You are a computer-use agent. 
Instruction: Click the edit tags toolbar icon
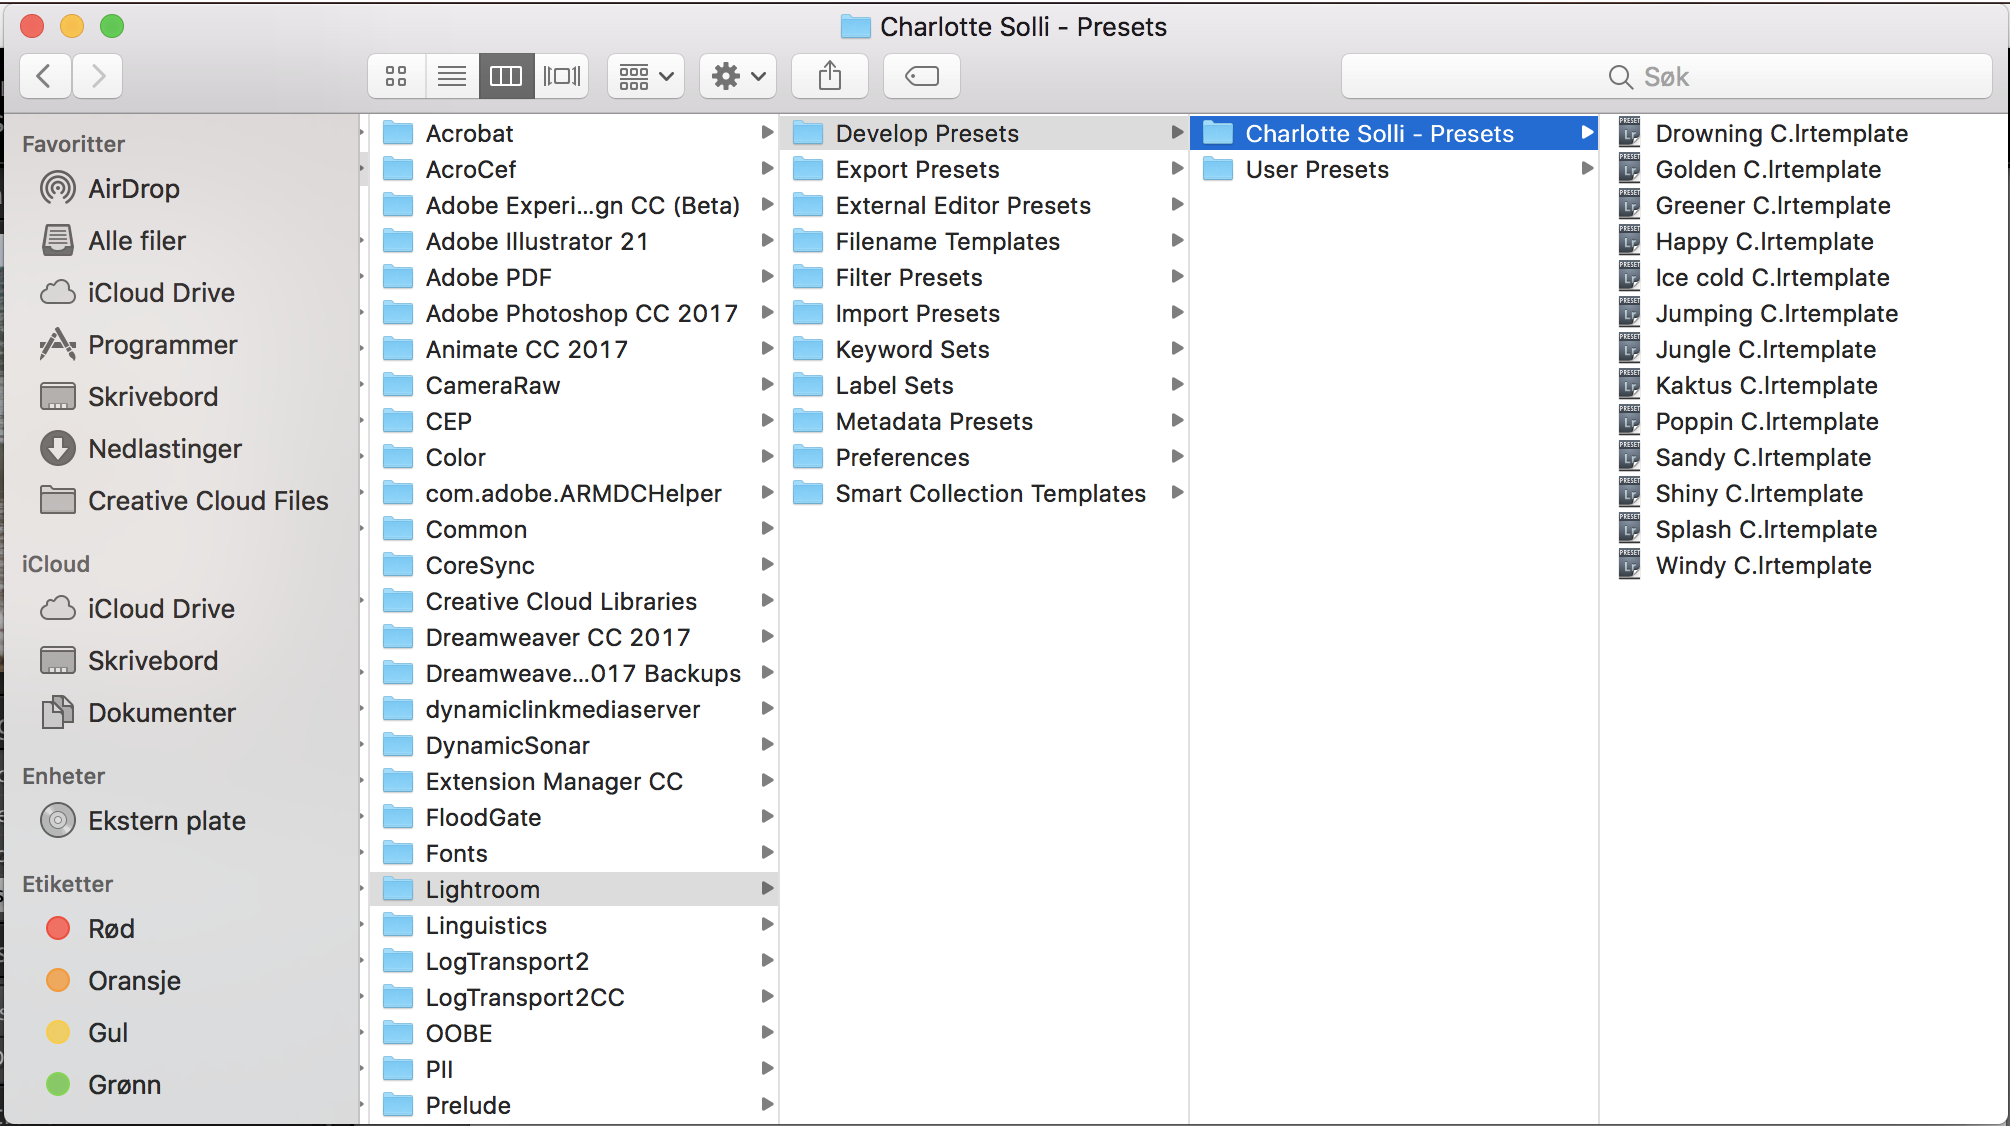point(922,76)
